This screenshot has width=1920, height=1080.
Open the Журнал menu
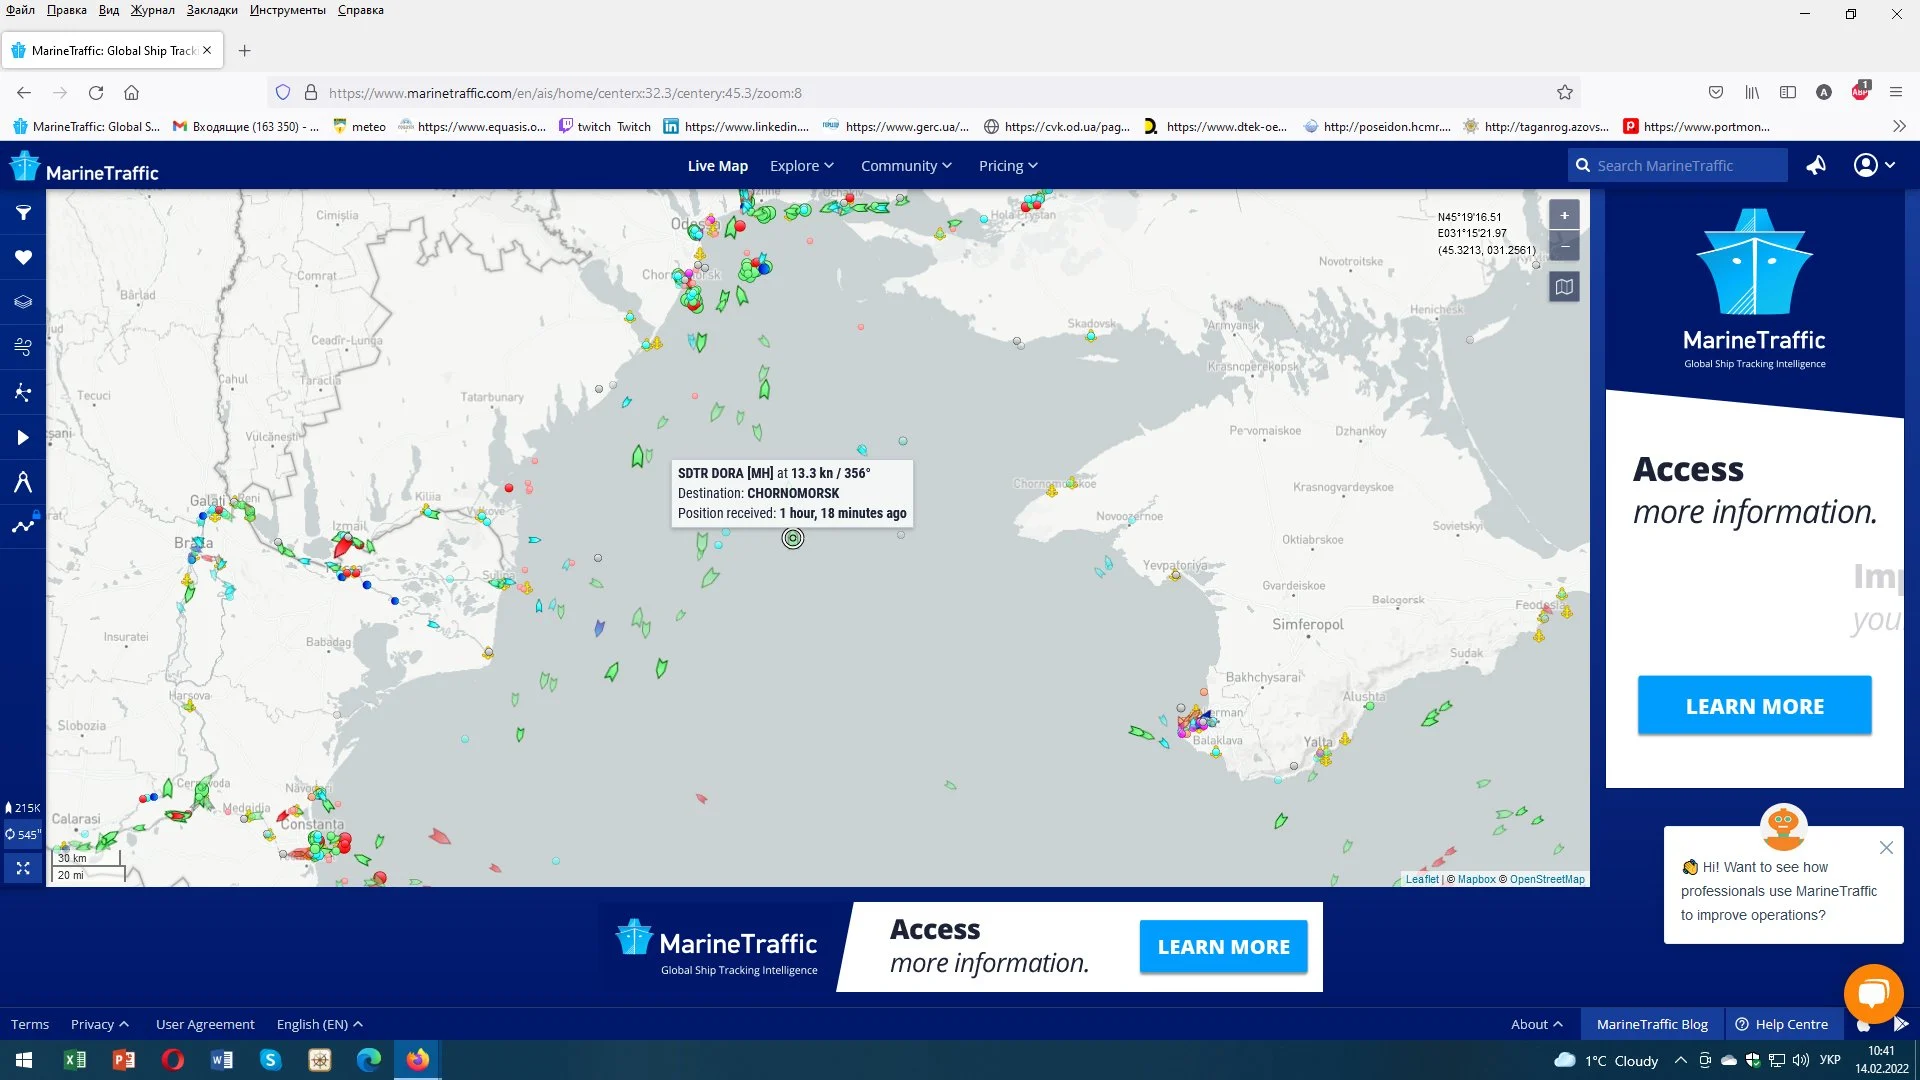(152, 10)
